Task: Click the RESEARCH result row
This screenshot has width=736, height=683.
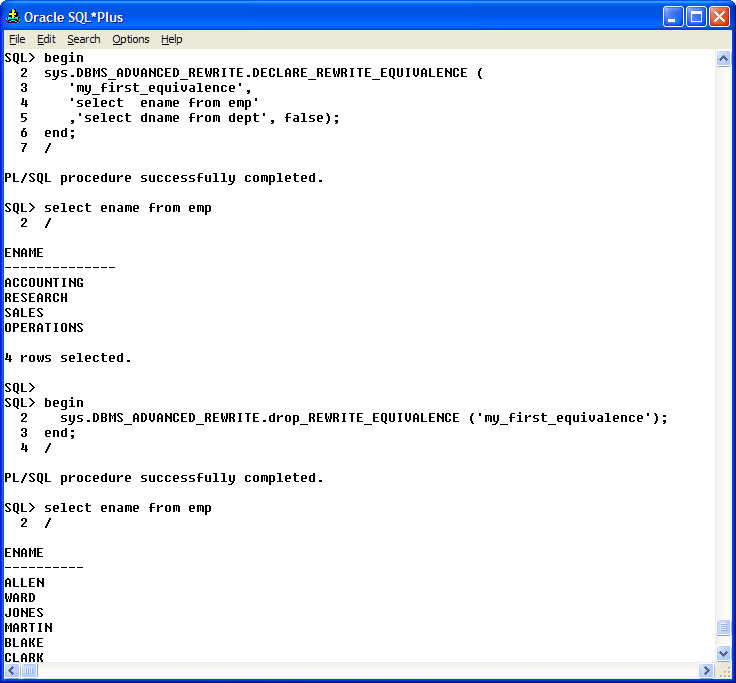Action: click(x=36, y=298)
